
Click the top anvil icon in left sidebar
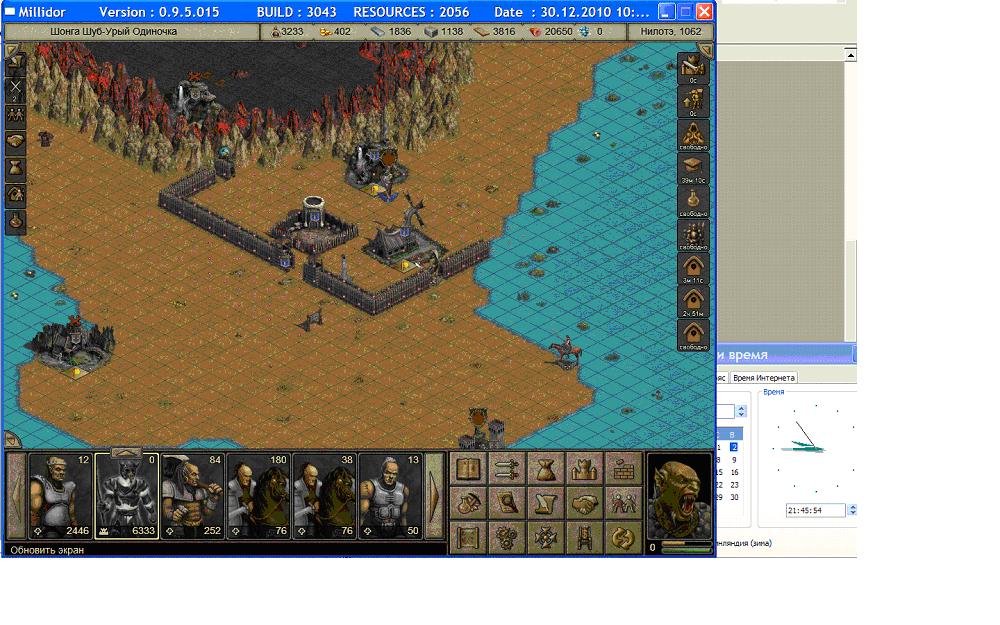15,64
